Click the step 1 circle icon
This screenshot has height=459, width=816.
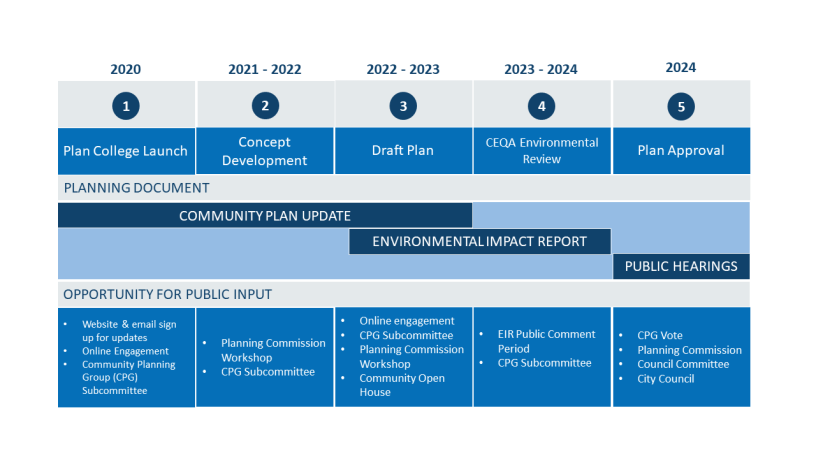pos(125,106)
